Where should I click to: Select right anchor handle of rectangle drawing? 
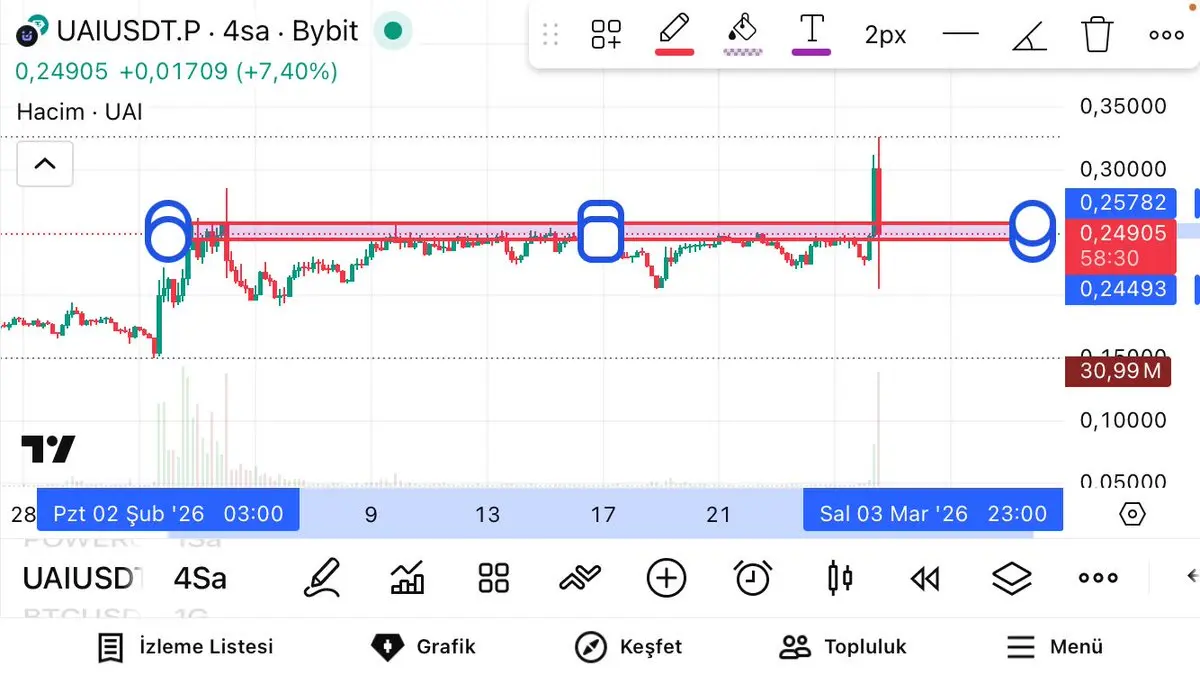click(1032, 230)
